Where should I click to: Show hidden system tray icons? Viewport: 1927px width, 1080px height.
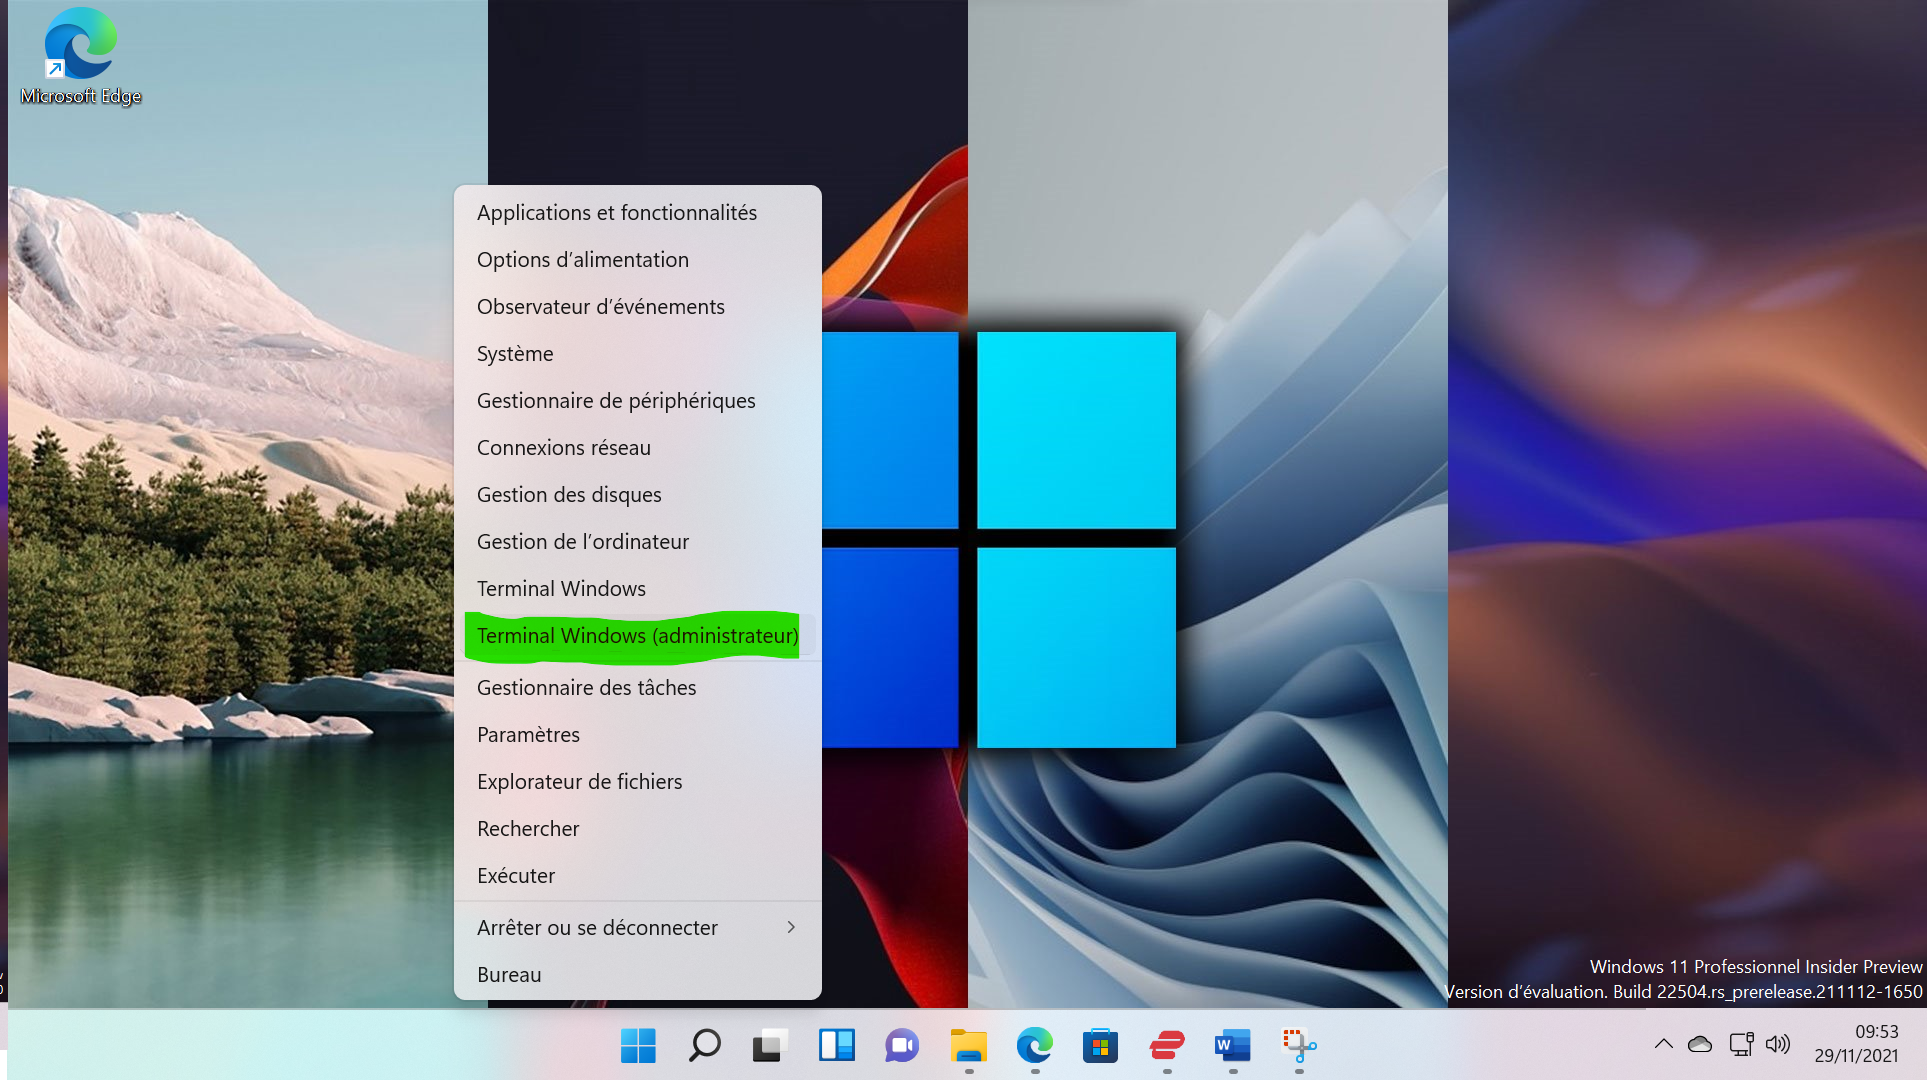(1663, 1044)
